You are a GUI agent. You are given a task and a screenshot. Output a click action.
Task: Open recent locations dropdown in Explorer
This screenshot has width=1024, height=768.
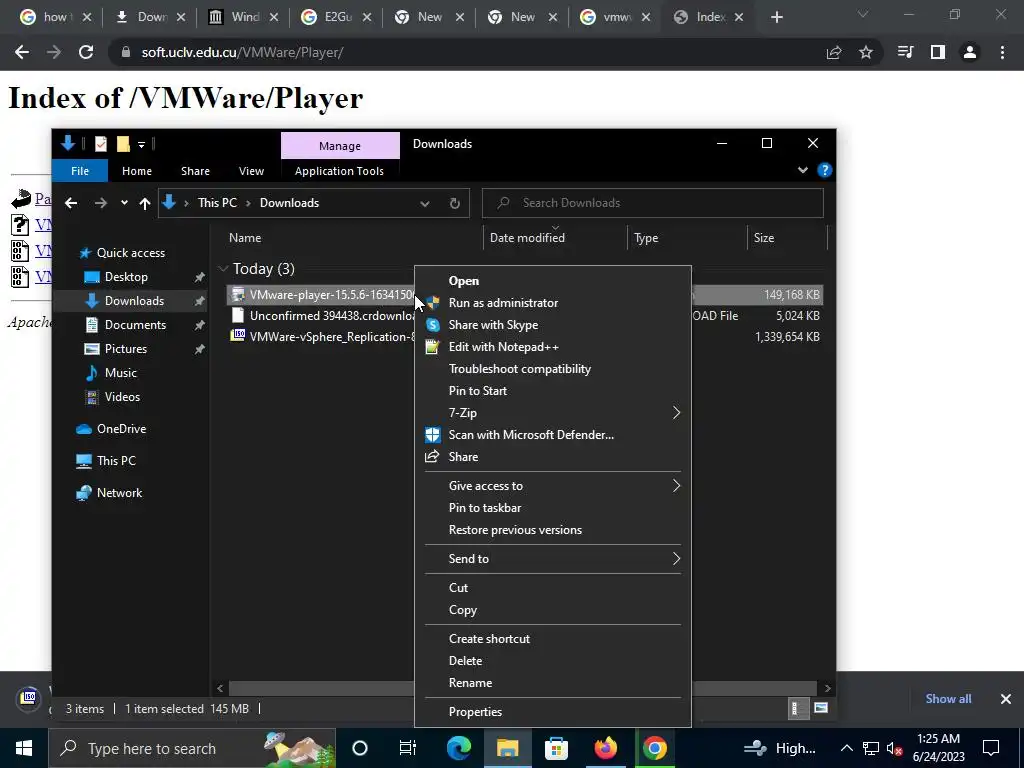coord(124,203)
